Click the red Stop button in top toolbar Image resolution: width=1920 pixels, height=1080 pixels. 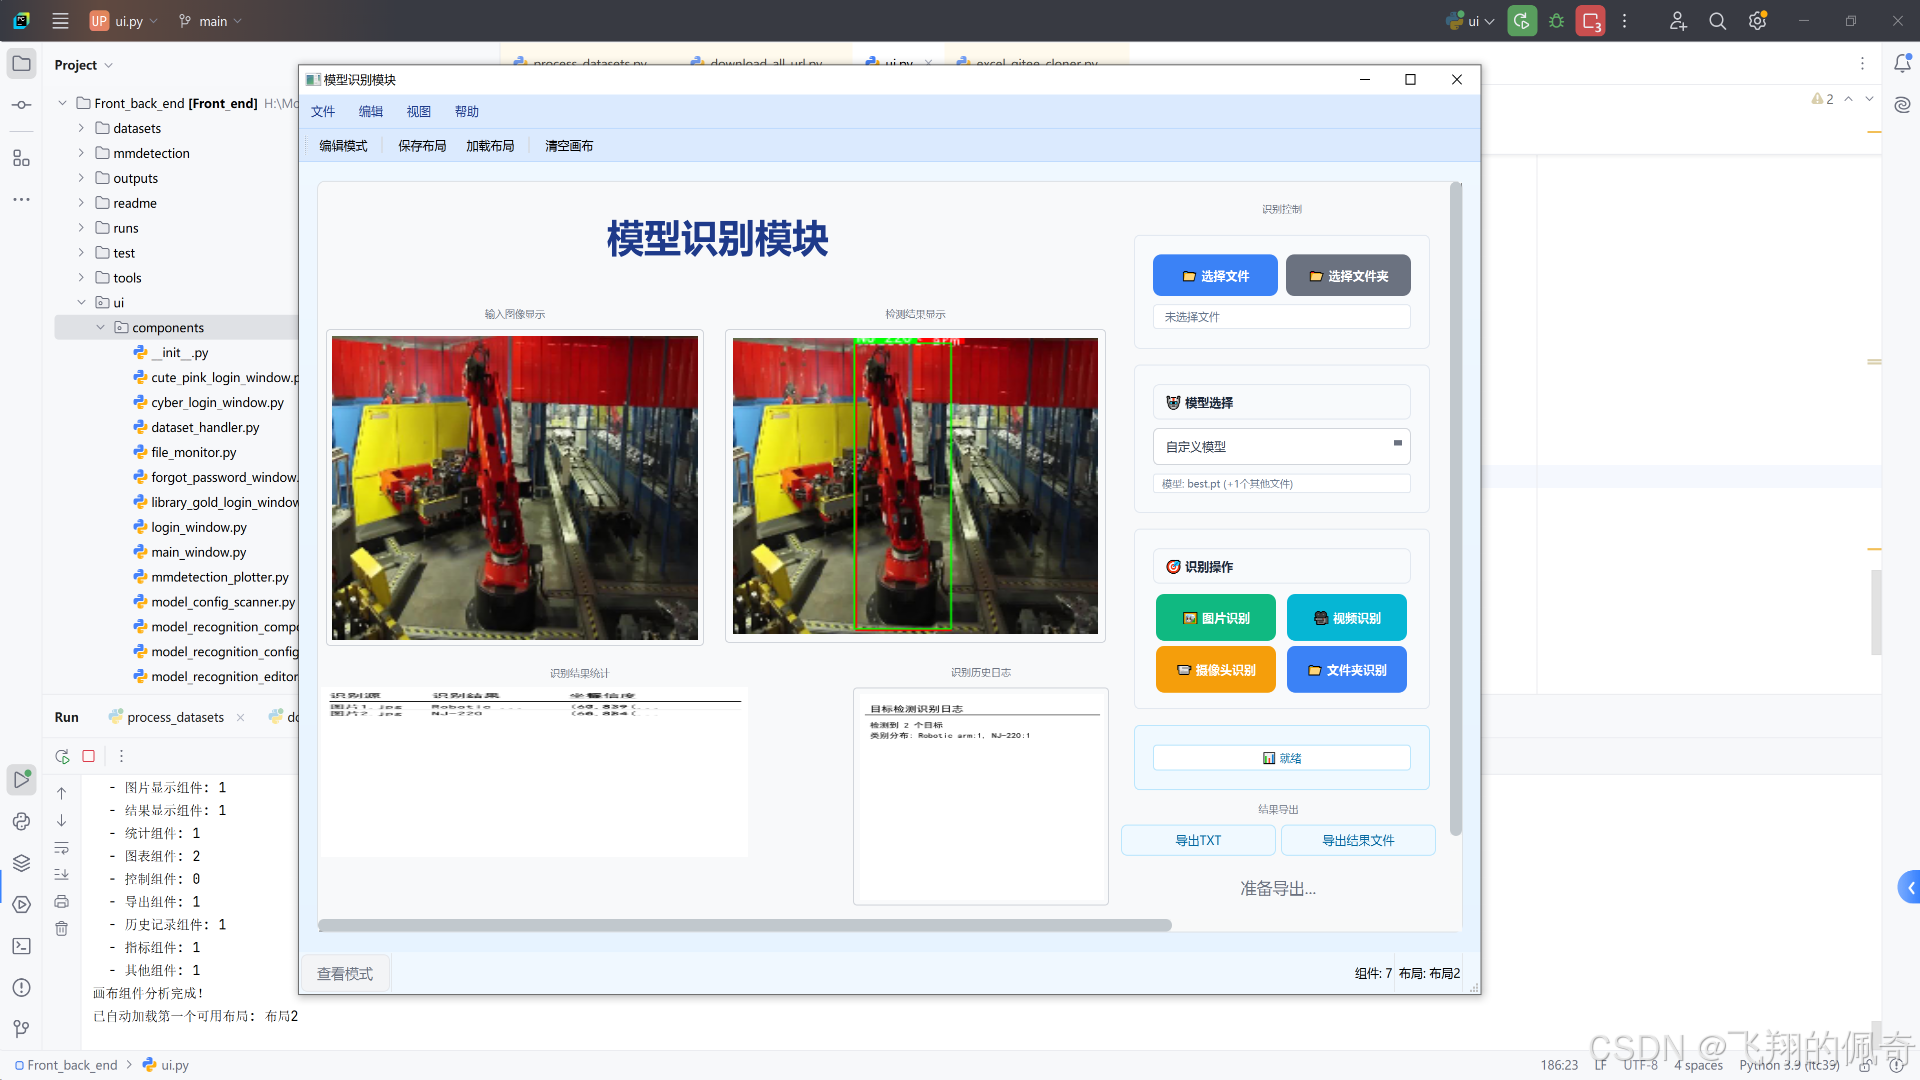tap(1590, 21)
